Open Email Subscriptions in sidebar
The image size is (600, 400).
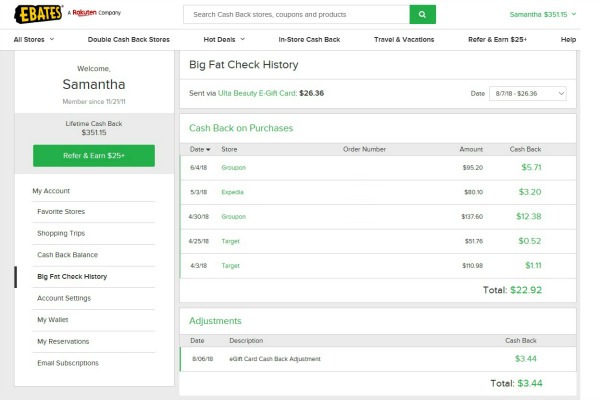68,363
